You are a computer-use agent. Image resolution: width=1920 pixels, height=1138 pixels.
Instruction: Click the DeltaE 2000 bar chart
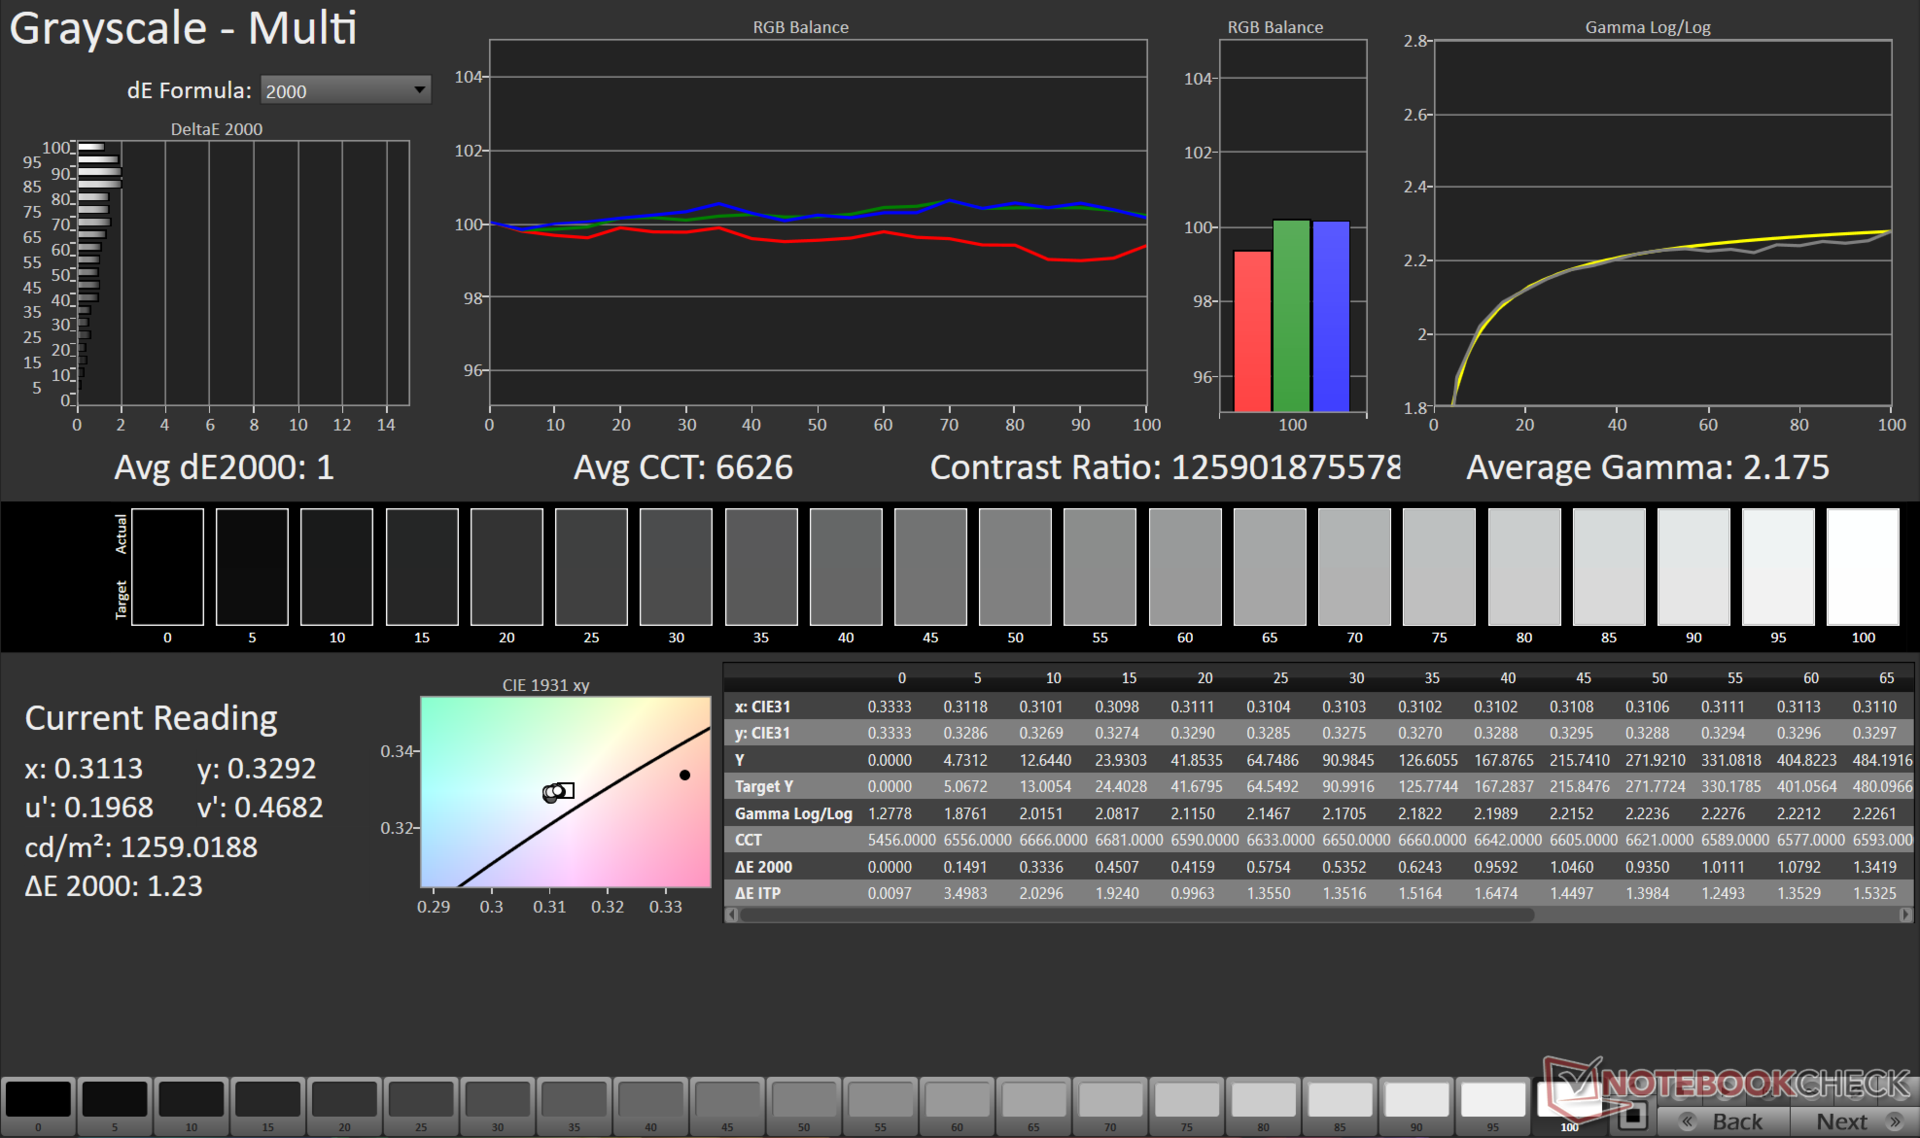[243, 273]
